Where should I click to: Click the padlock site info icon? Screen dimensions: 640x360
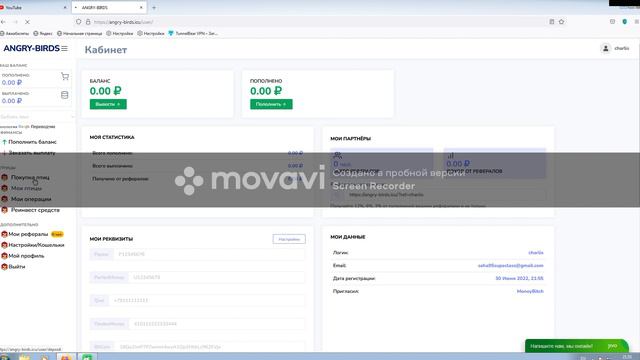88,22
